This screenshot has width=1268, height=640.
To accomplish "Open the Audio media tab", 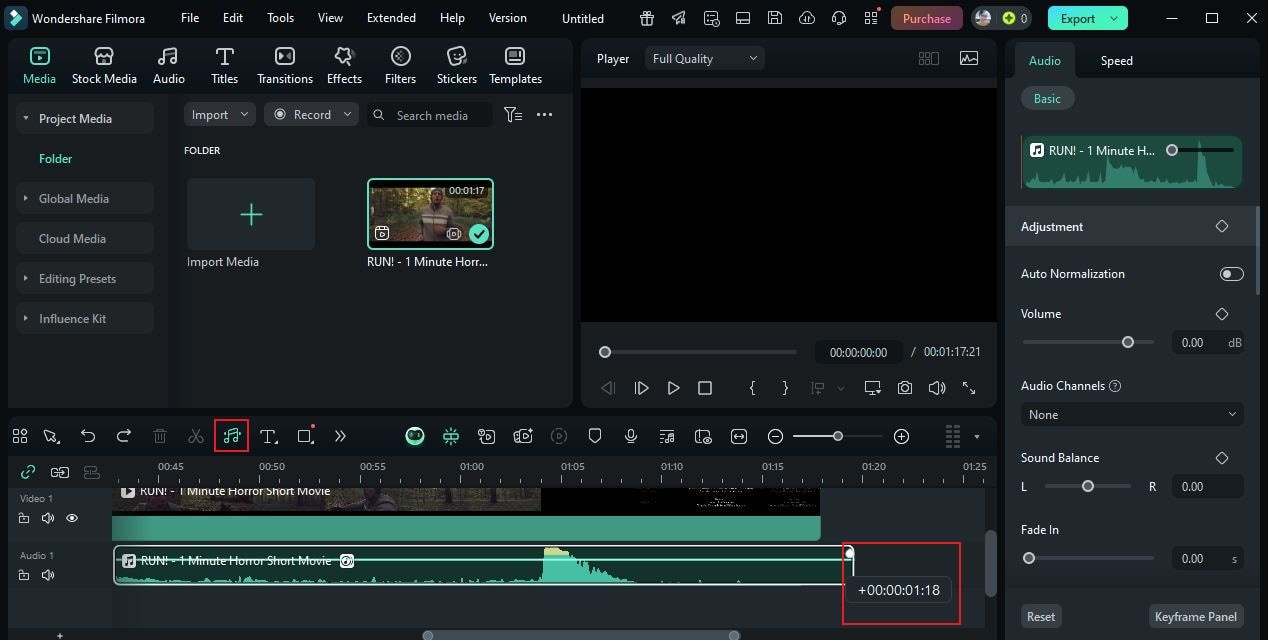I will pyautogui.click(x=168, y=66).
